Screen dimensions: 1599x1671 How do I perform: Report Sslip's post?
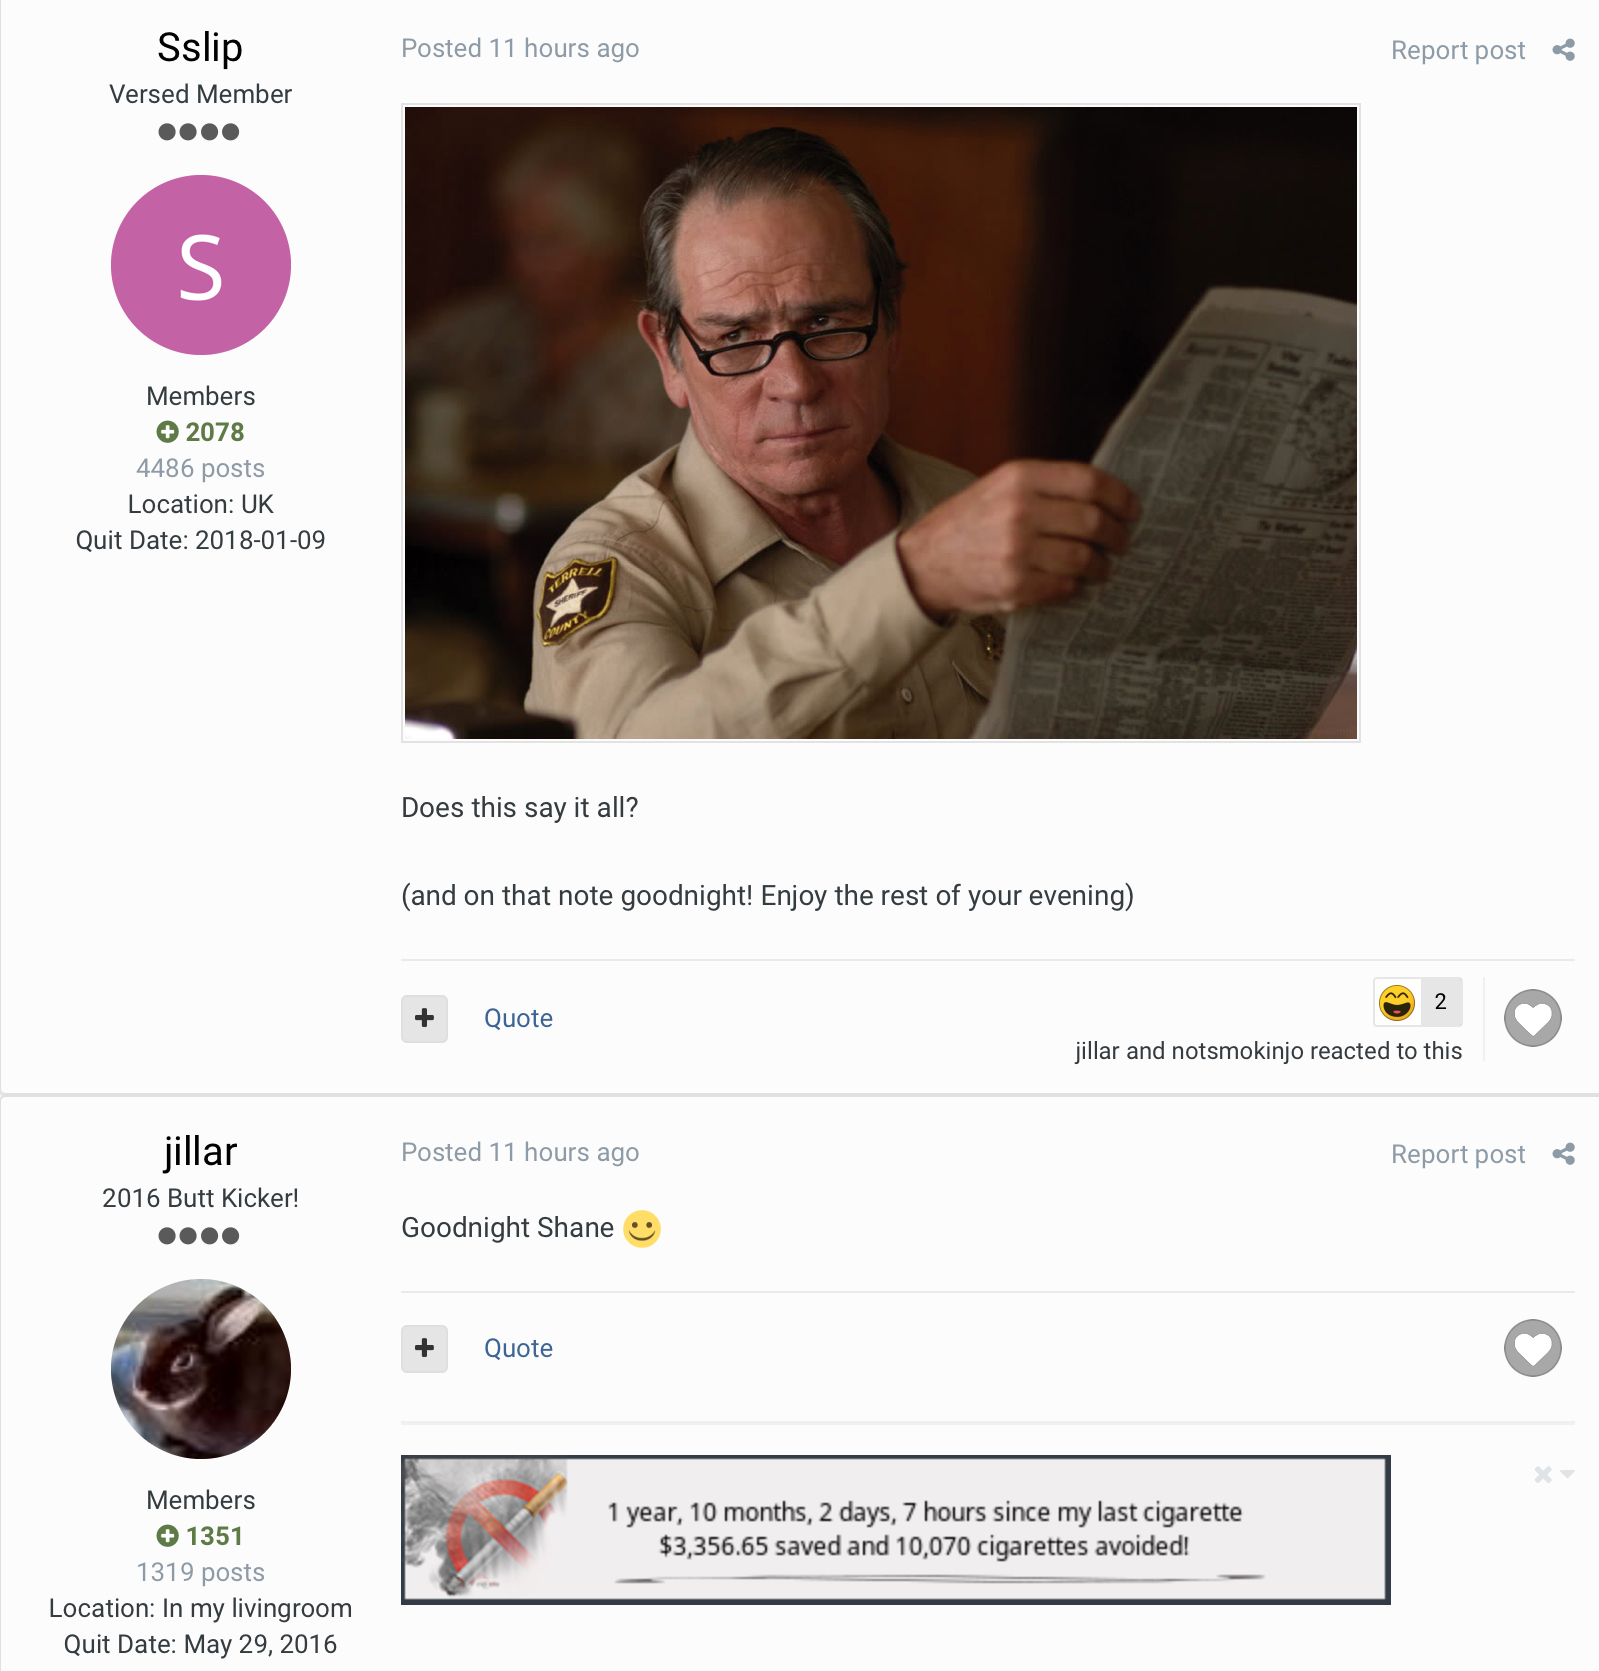tap(1457, 50)
